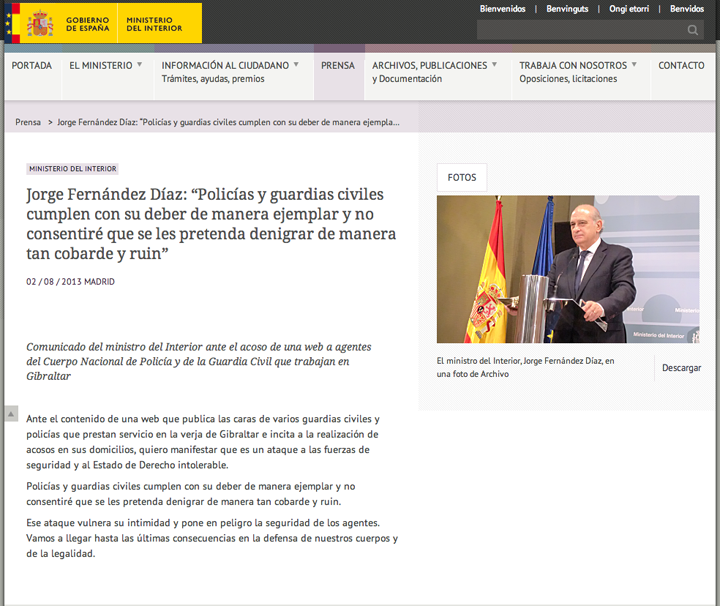Click the photo caption 'El ministro del Interior'

[525, 367]
